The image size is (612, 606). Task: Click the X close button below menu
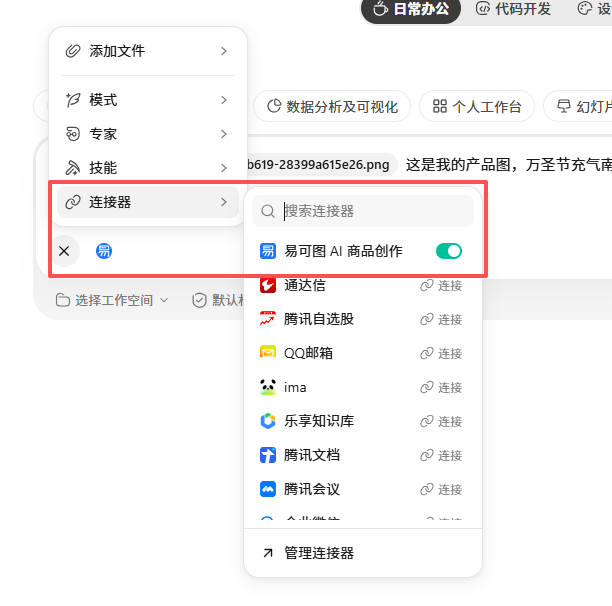[x=64, y=251]
